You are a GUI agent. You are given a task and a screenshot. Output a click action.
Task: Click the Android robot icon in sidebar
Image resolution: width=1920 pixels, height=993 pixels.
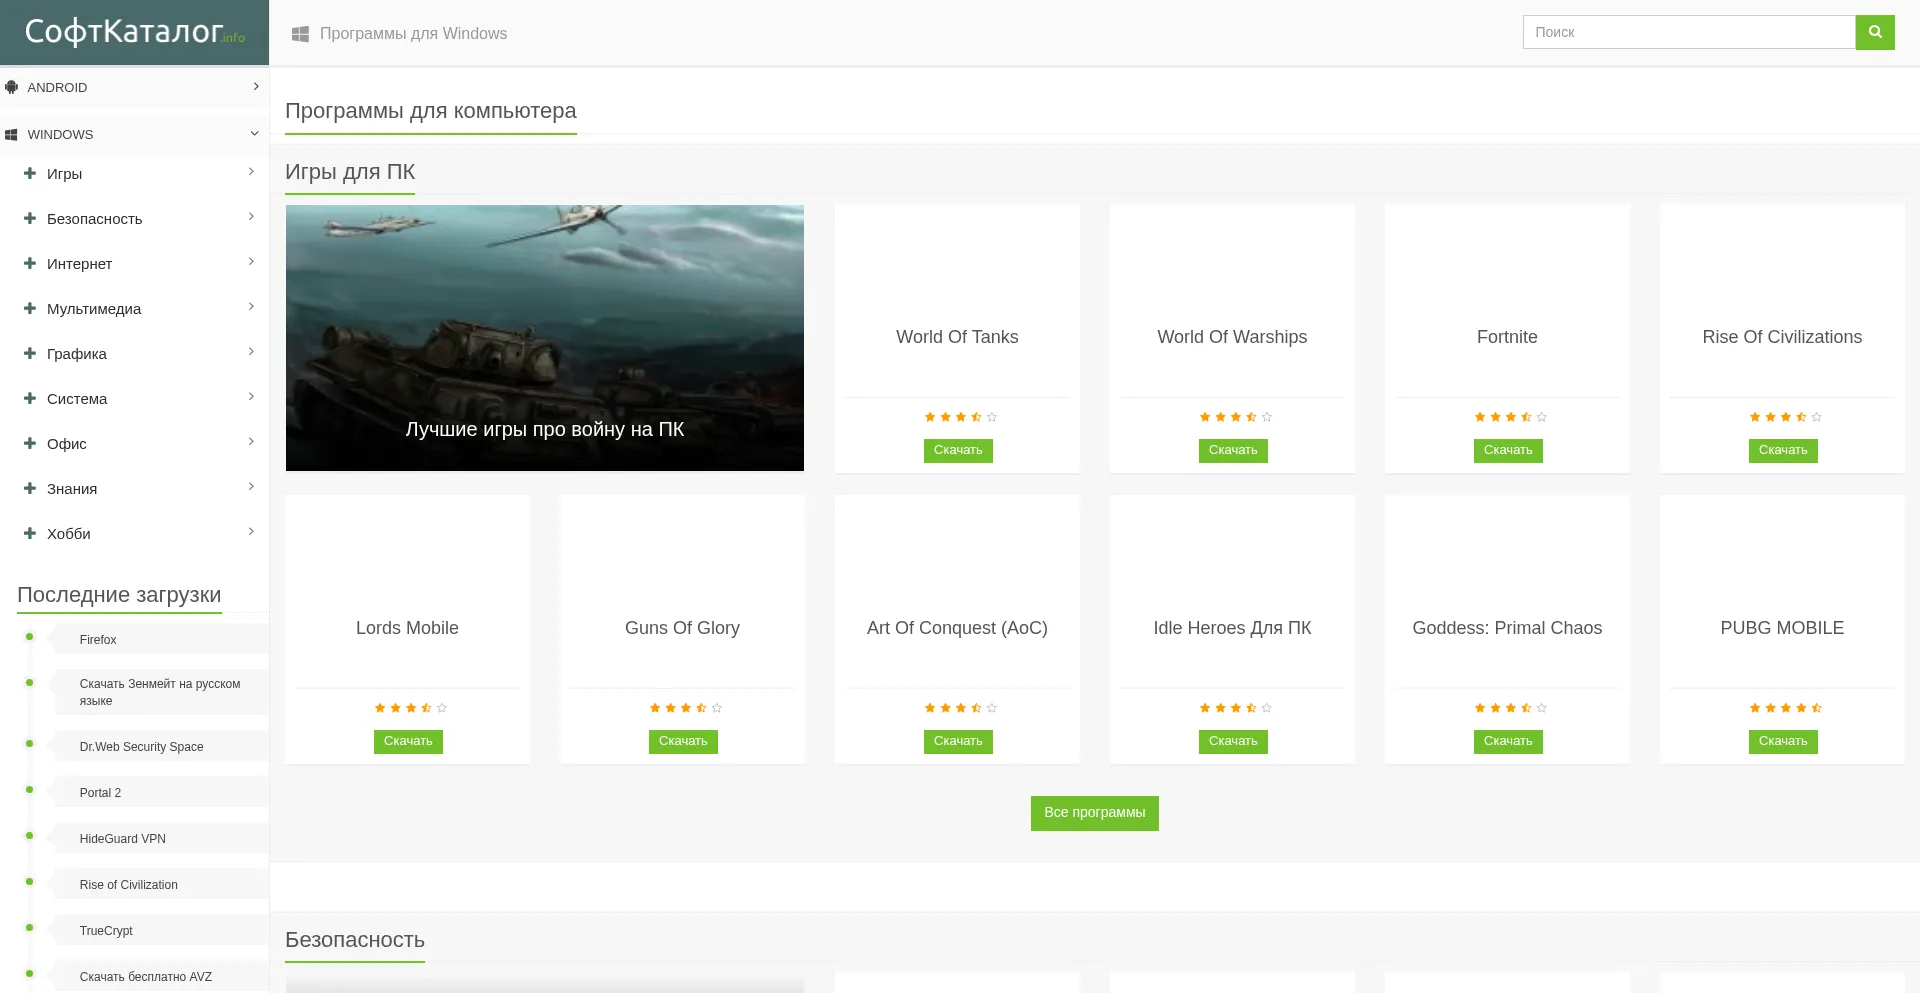[x=12, y=87]
